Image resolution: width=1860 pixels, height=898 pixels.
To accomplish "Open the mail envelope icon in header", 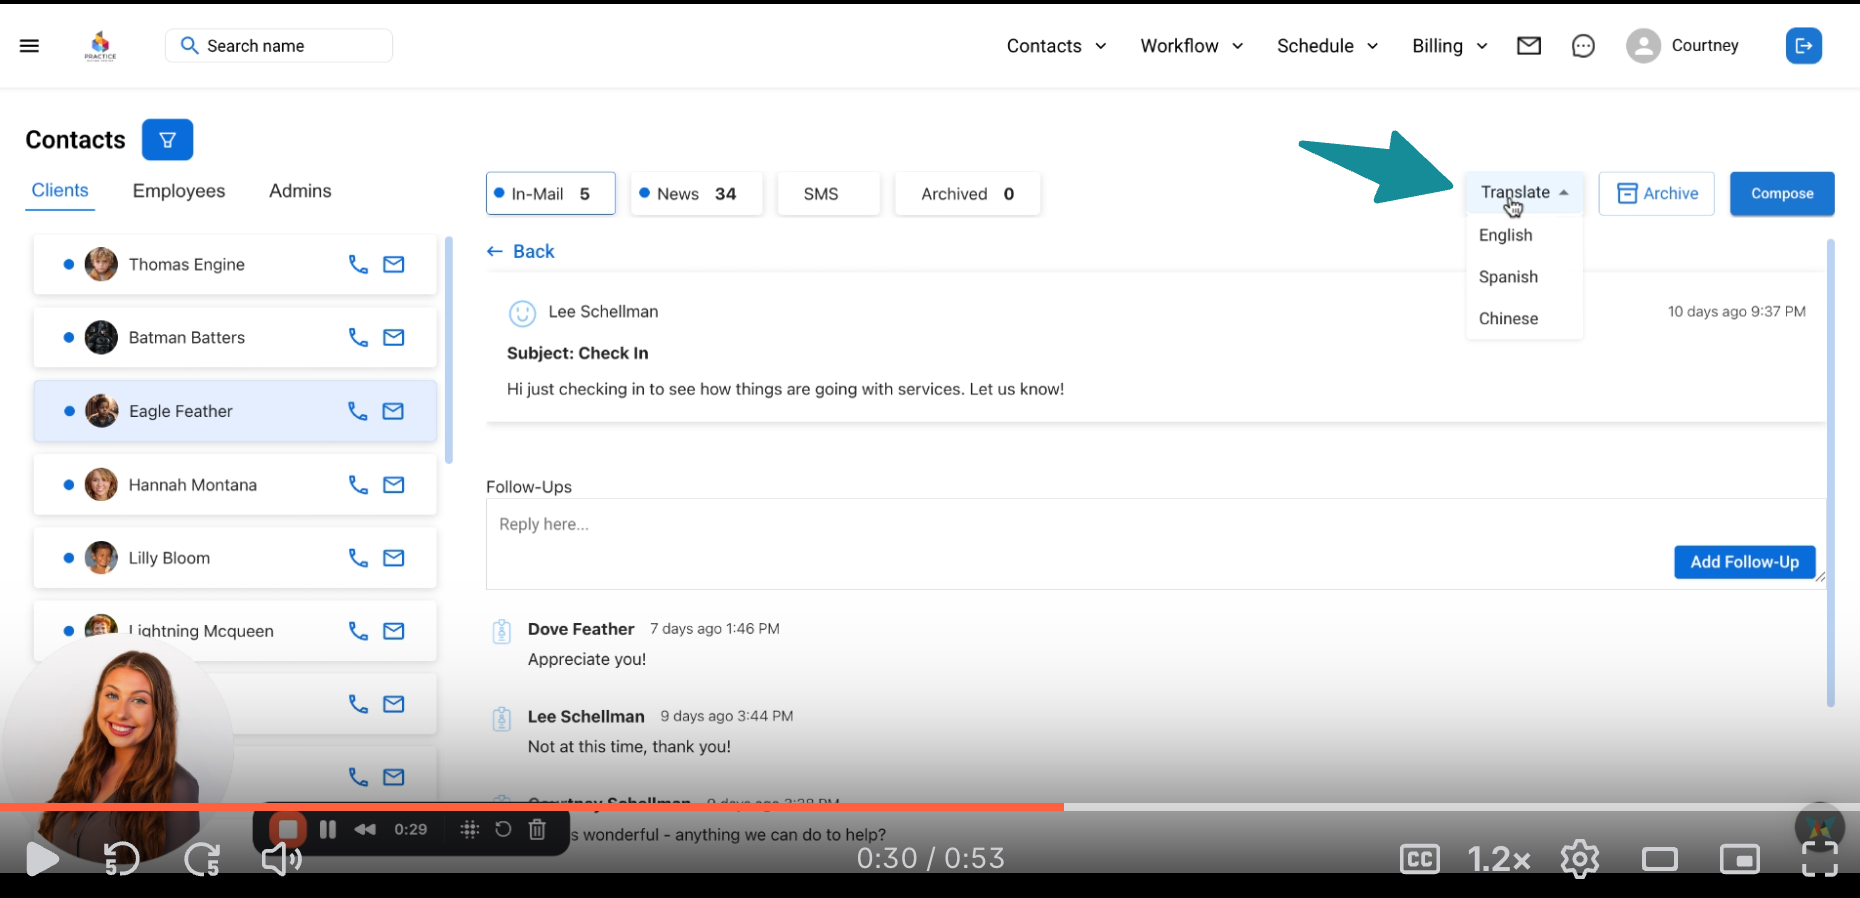I will tap(1528, 46).
